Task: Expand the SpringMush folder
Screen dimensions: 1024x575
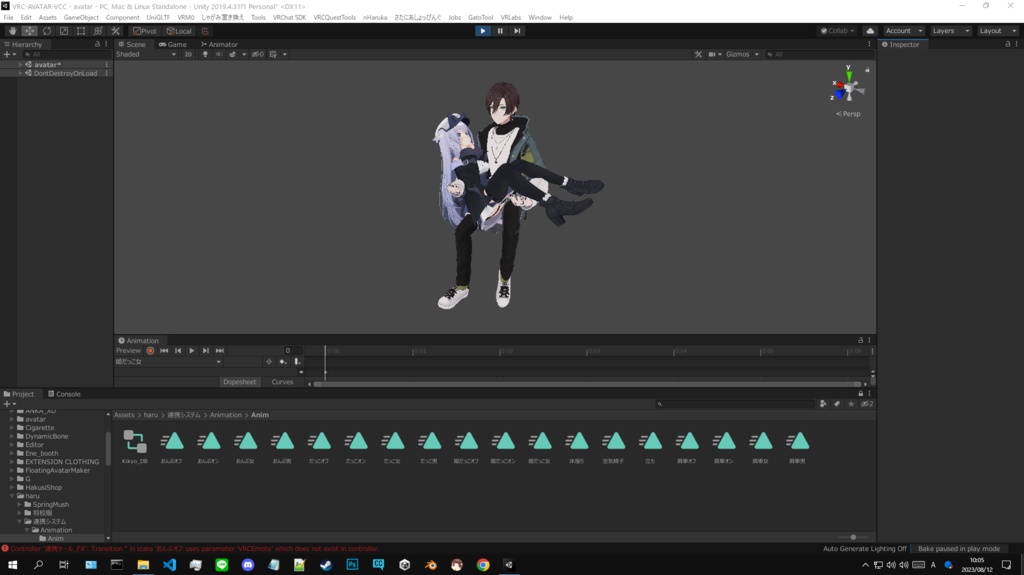Action: click(x=20, y=504)
